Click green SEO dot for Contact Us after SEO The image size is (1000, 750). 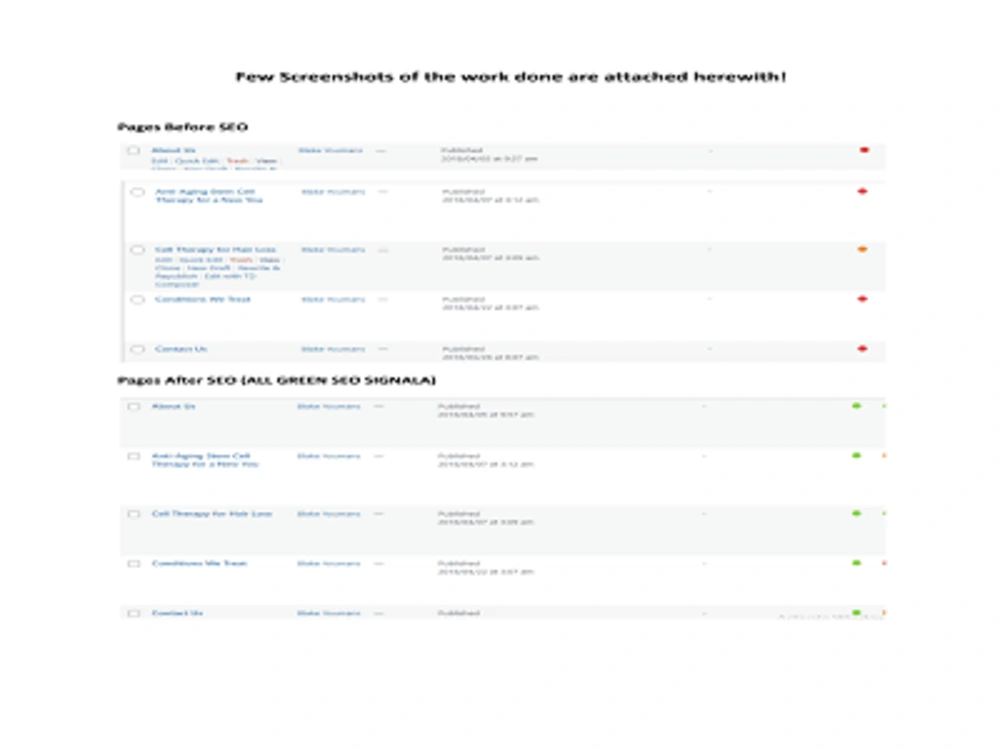[857, 613]
